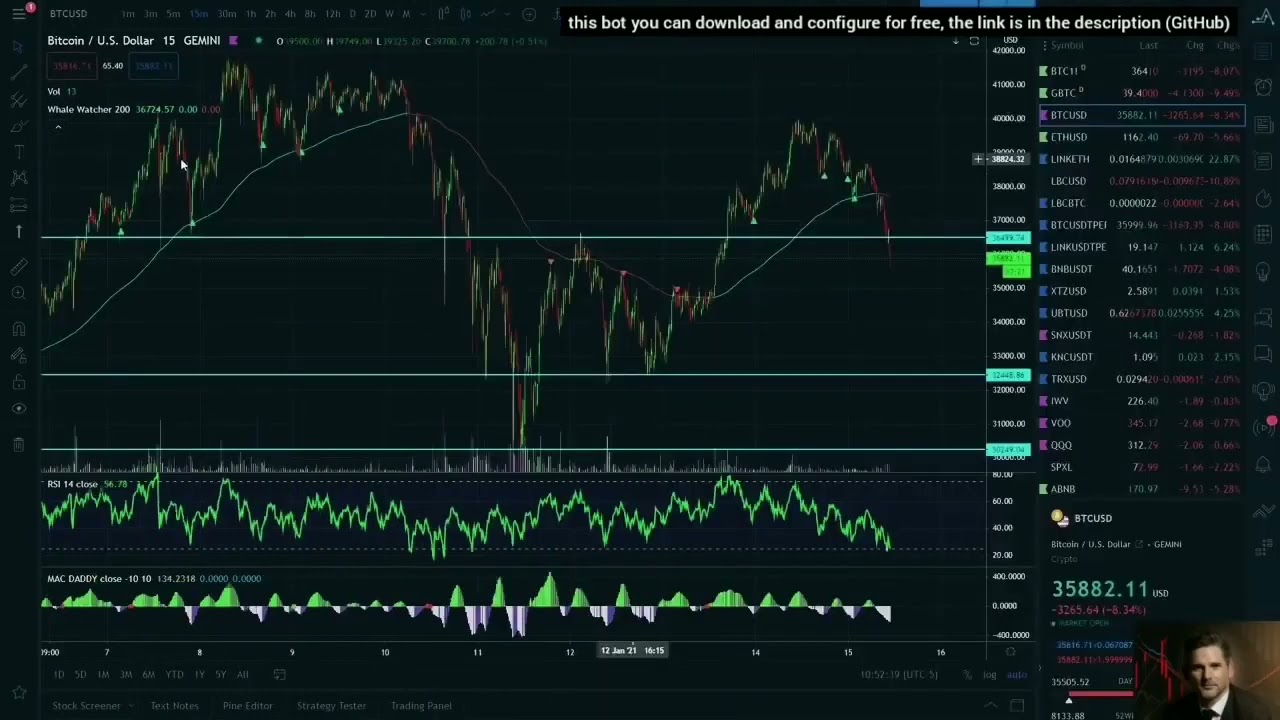Toggle the hide-all-drawings eye icon
Image resolution: width=1280 pixels, height=720 pixels.
[x=18, y=408]
